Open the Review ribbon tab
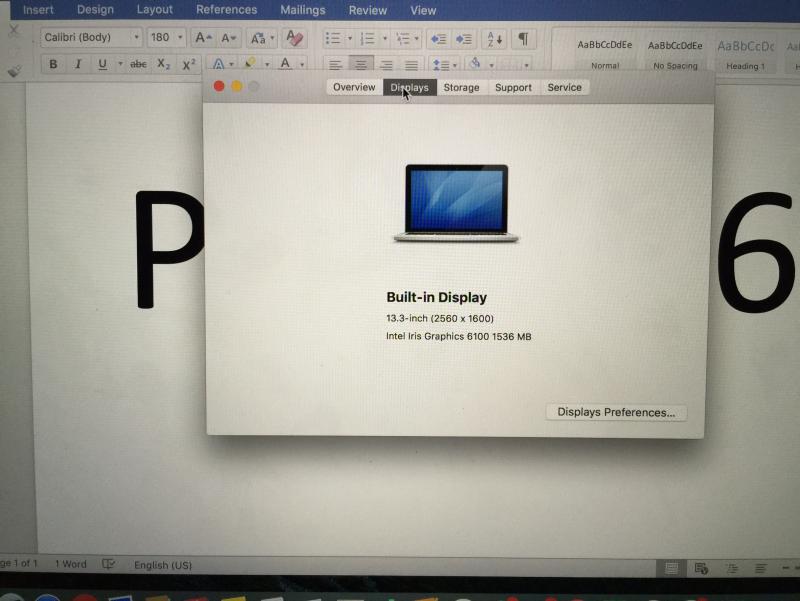 tap(368, 10)
